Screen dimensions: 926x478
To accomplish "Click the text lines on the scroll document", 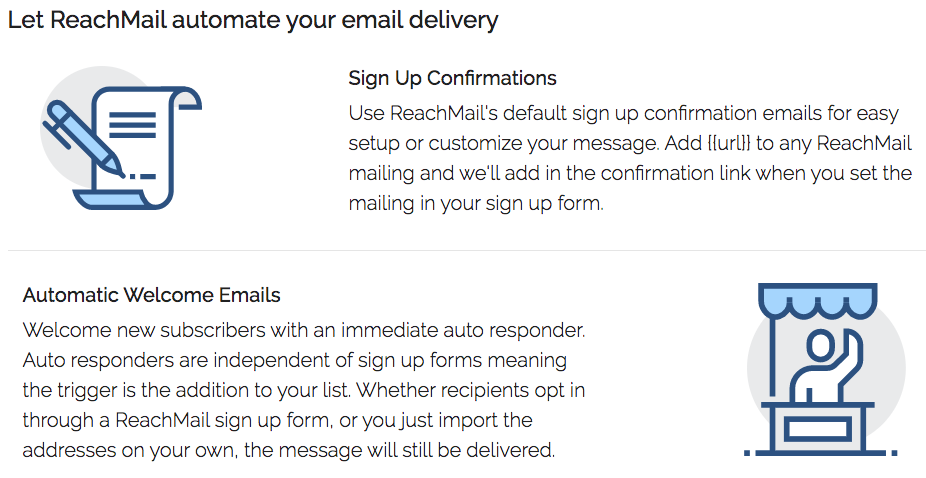I will click(133, 123).
